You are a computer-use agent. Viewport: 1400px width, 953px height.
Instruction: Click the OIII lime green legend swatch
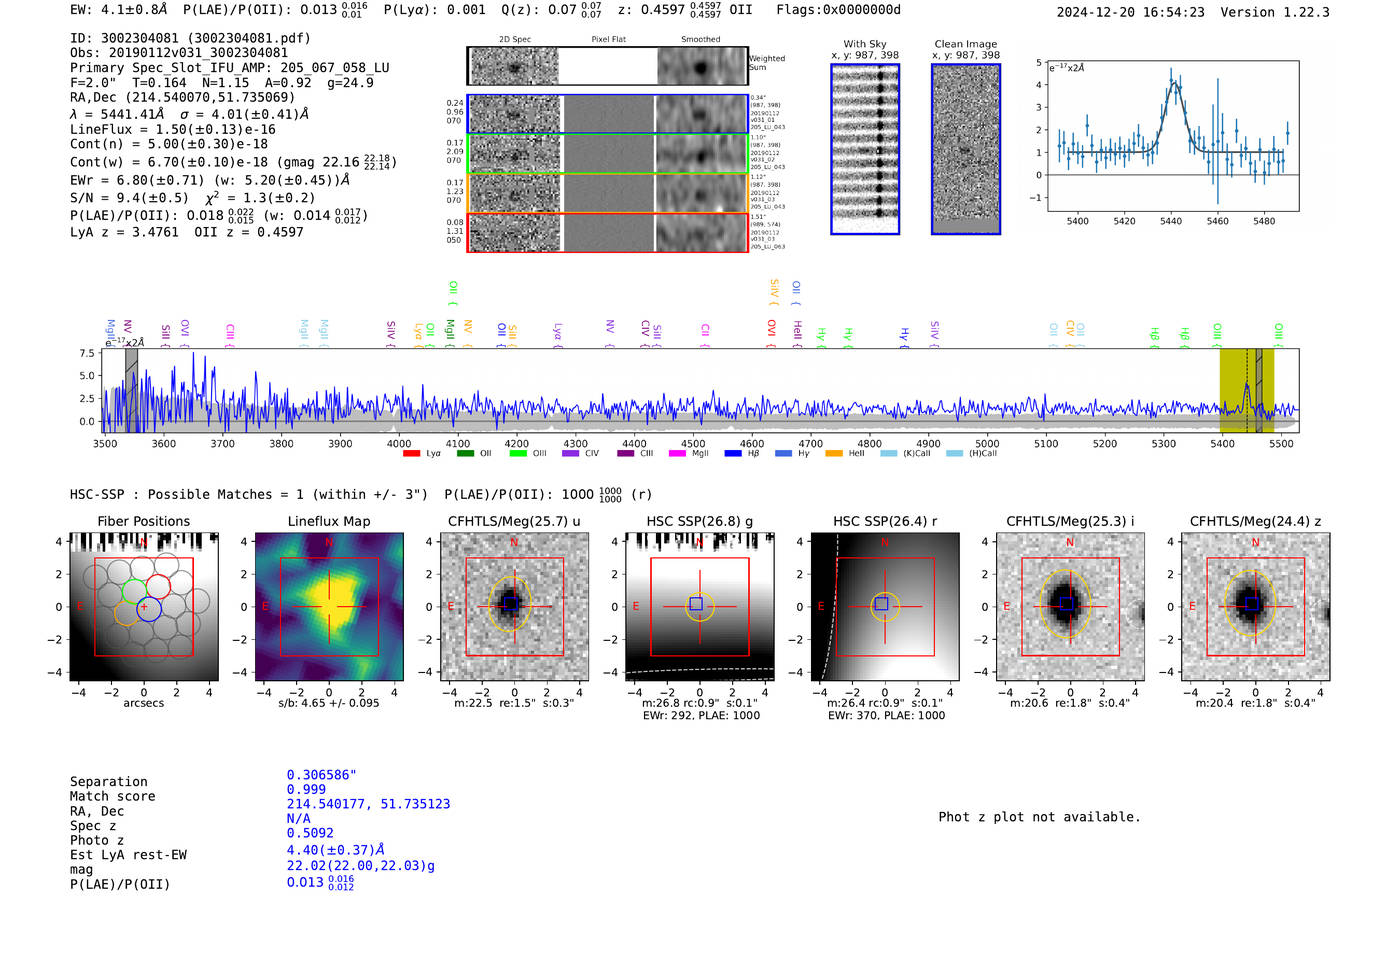point(518,454)
